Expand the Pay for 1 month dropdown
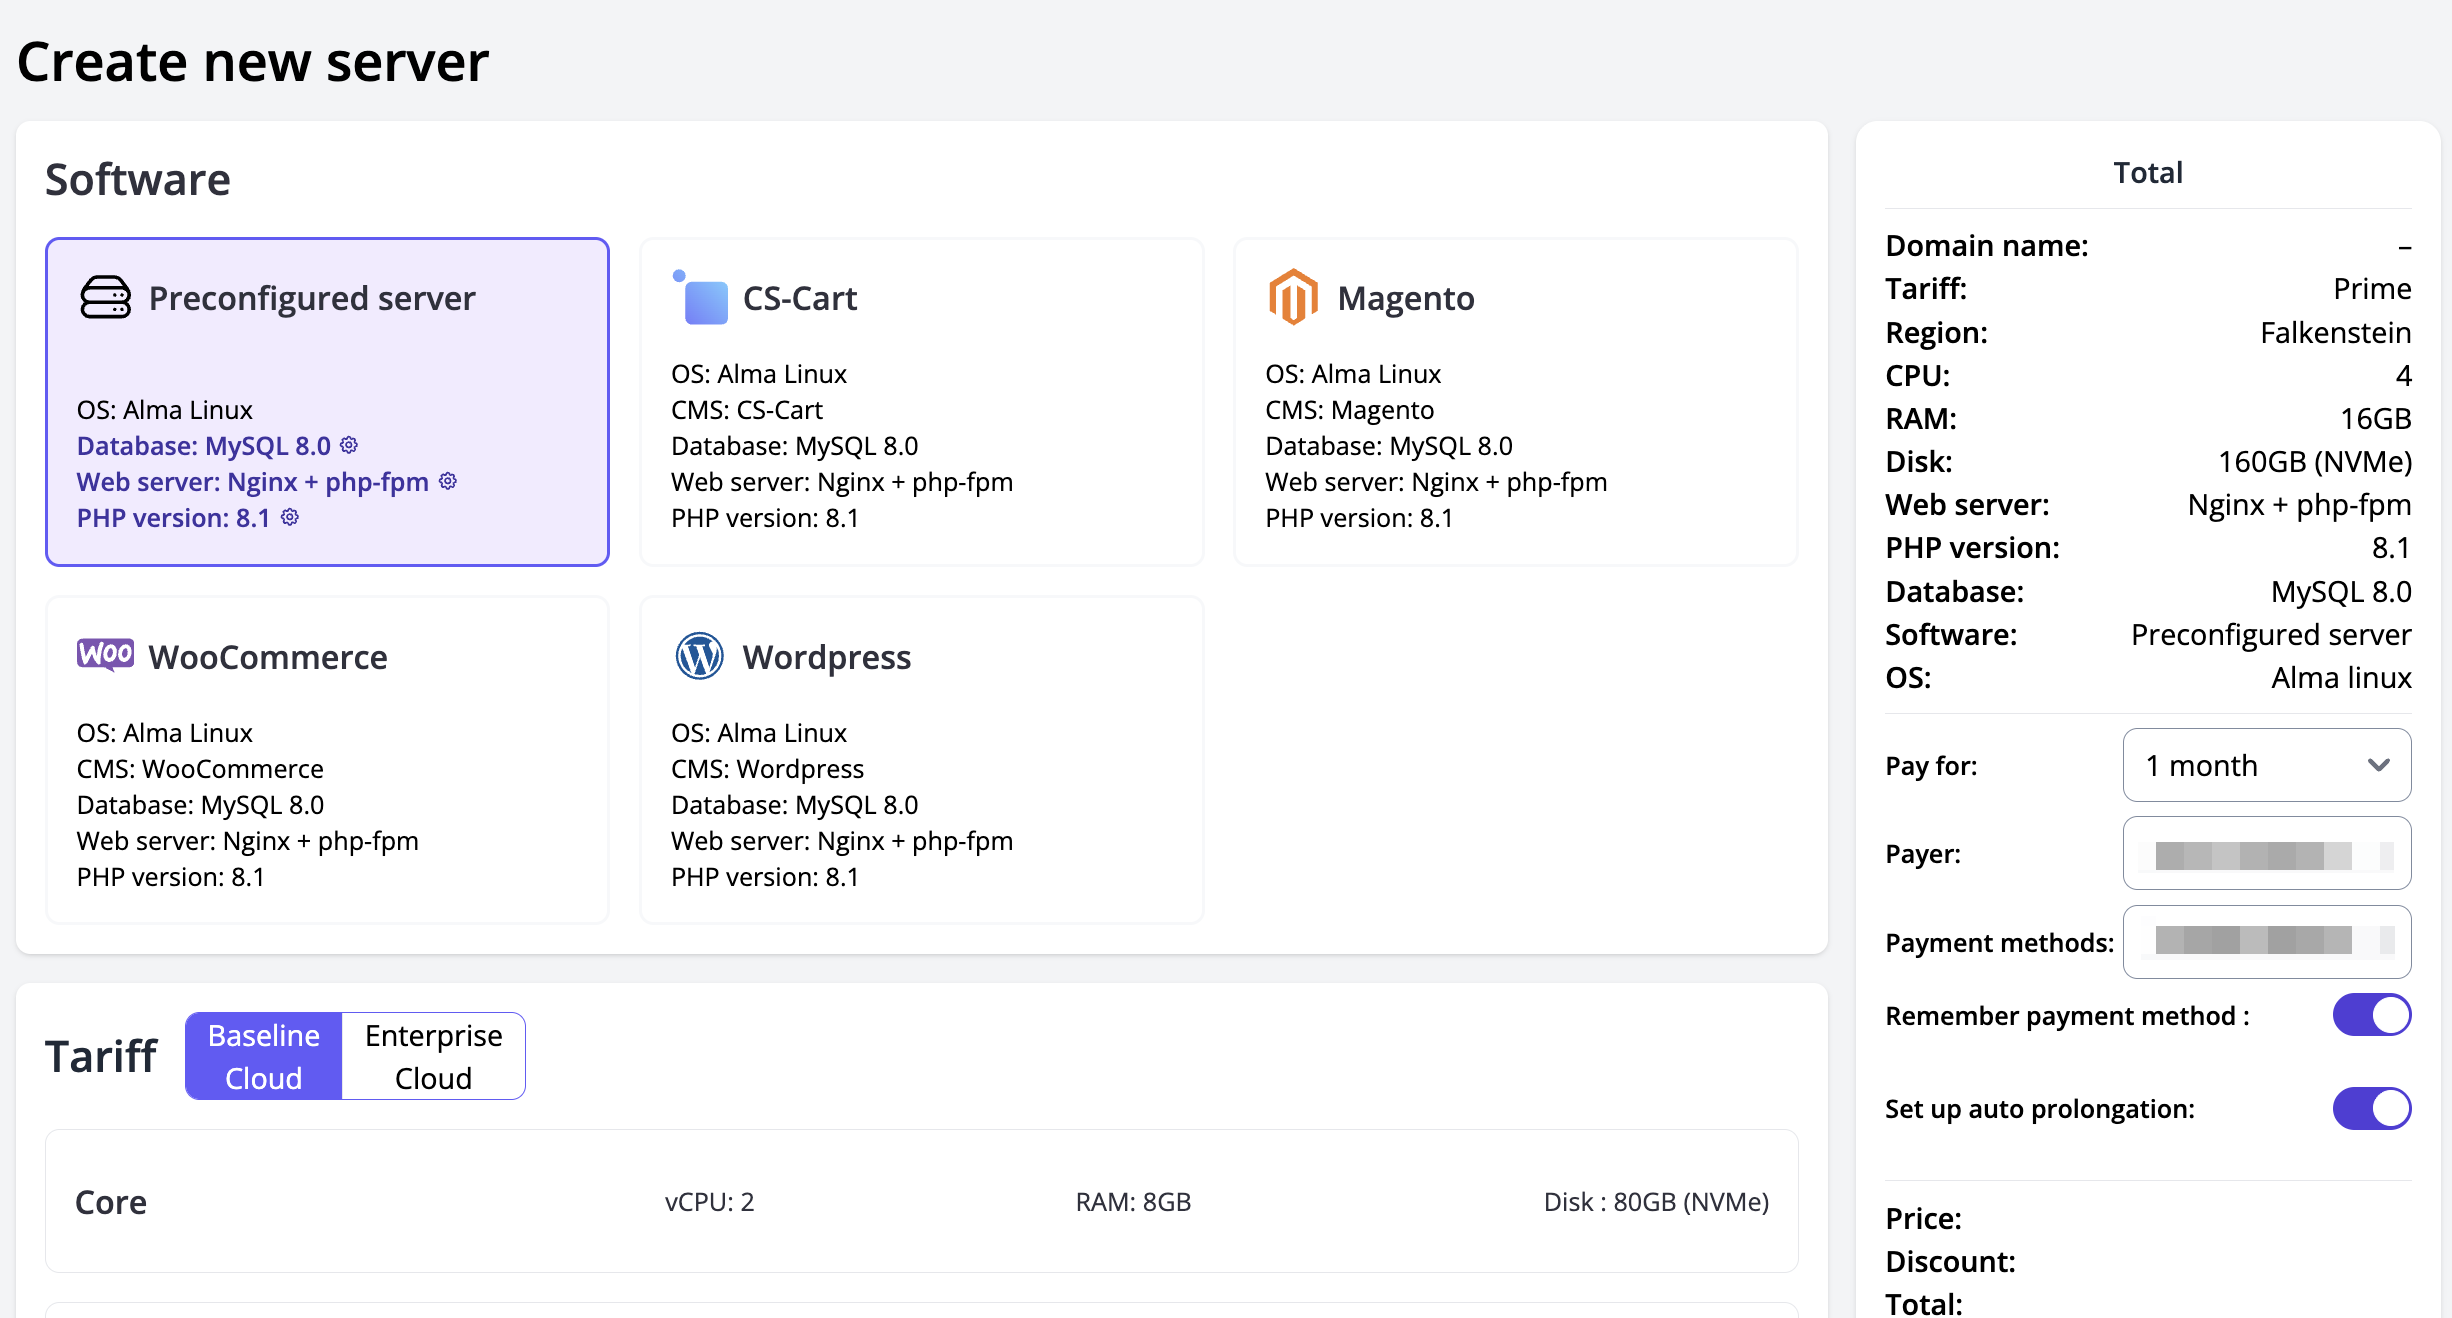The image size is (2452, 1318). click(2266, 765)
